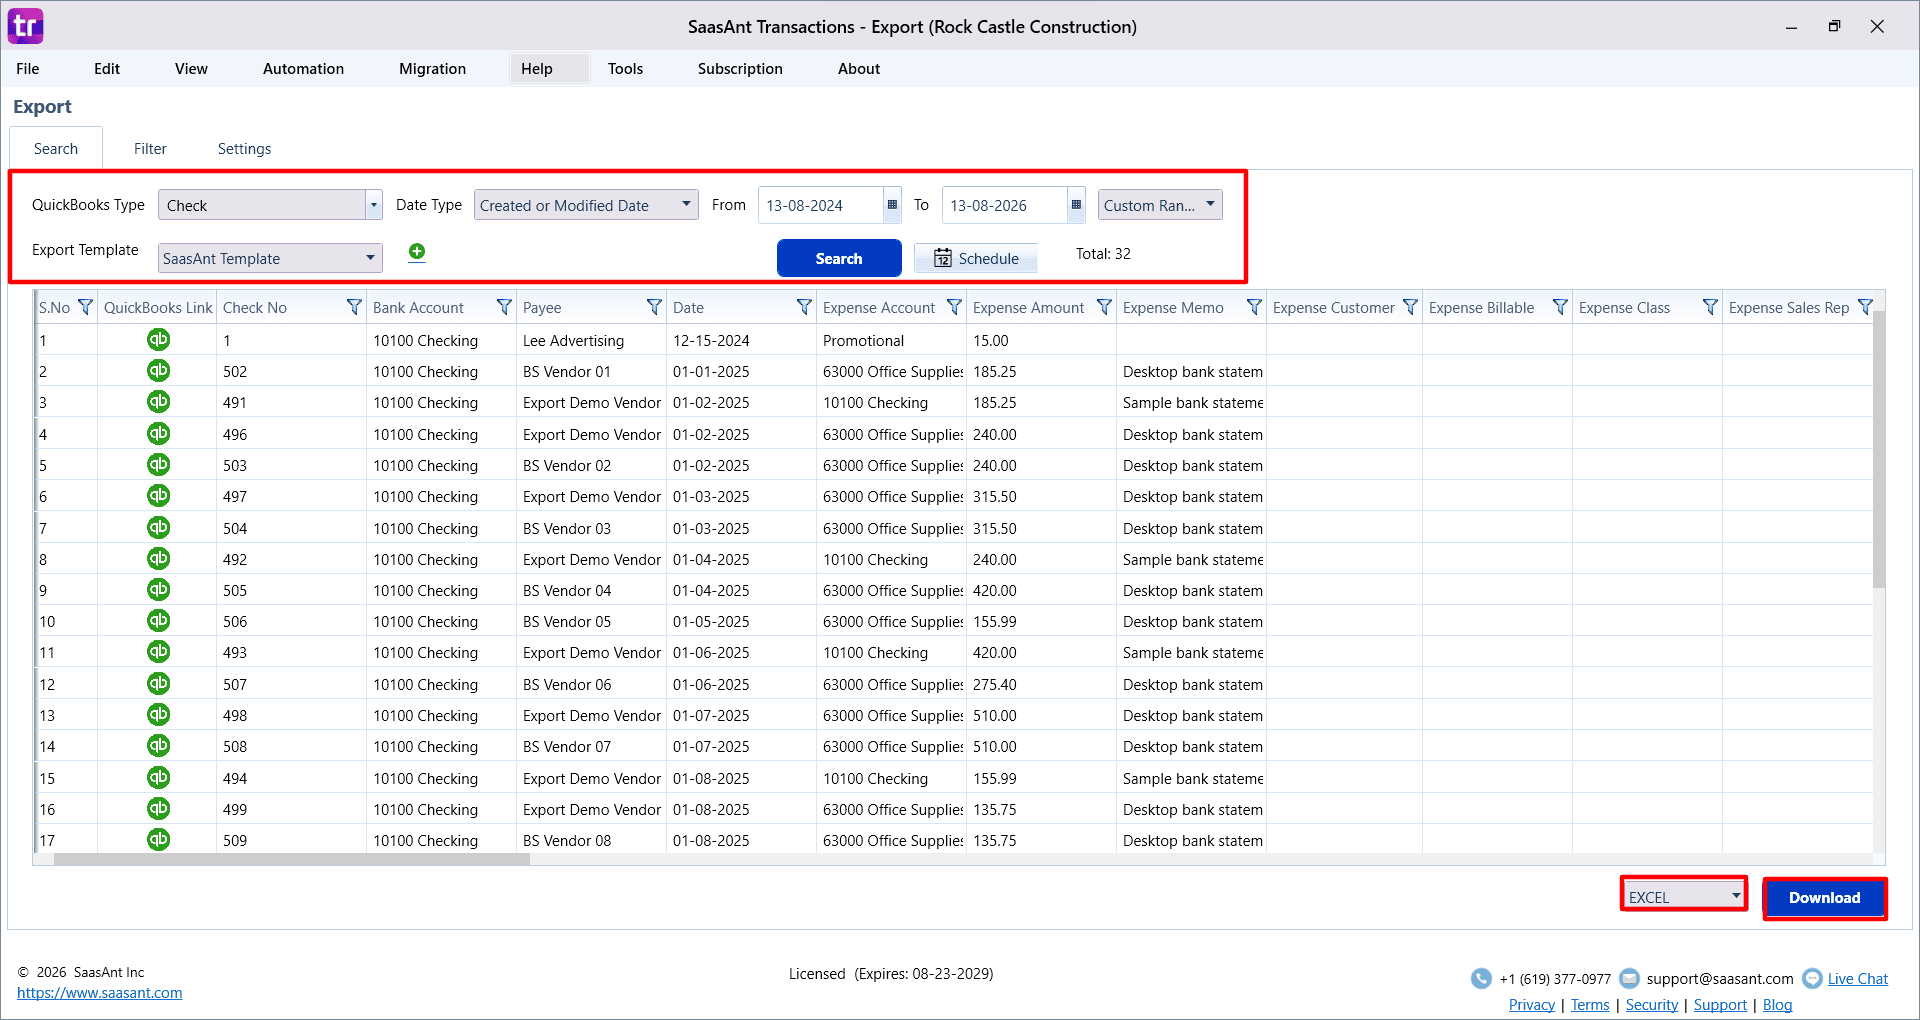Filter the Expense Memo column
Screen dimensions: 1920x1020
click(1254, 307)
